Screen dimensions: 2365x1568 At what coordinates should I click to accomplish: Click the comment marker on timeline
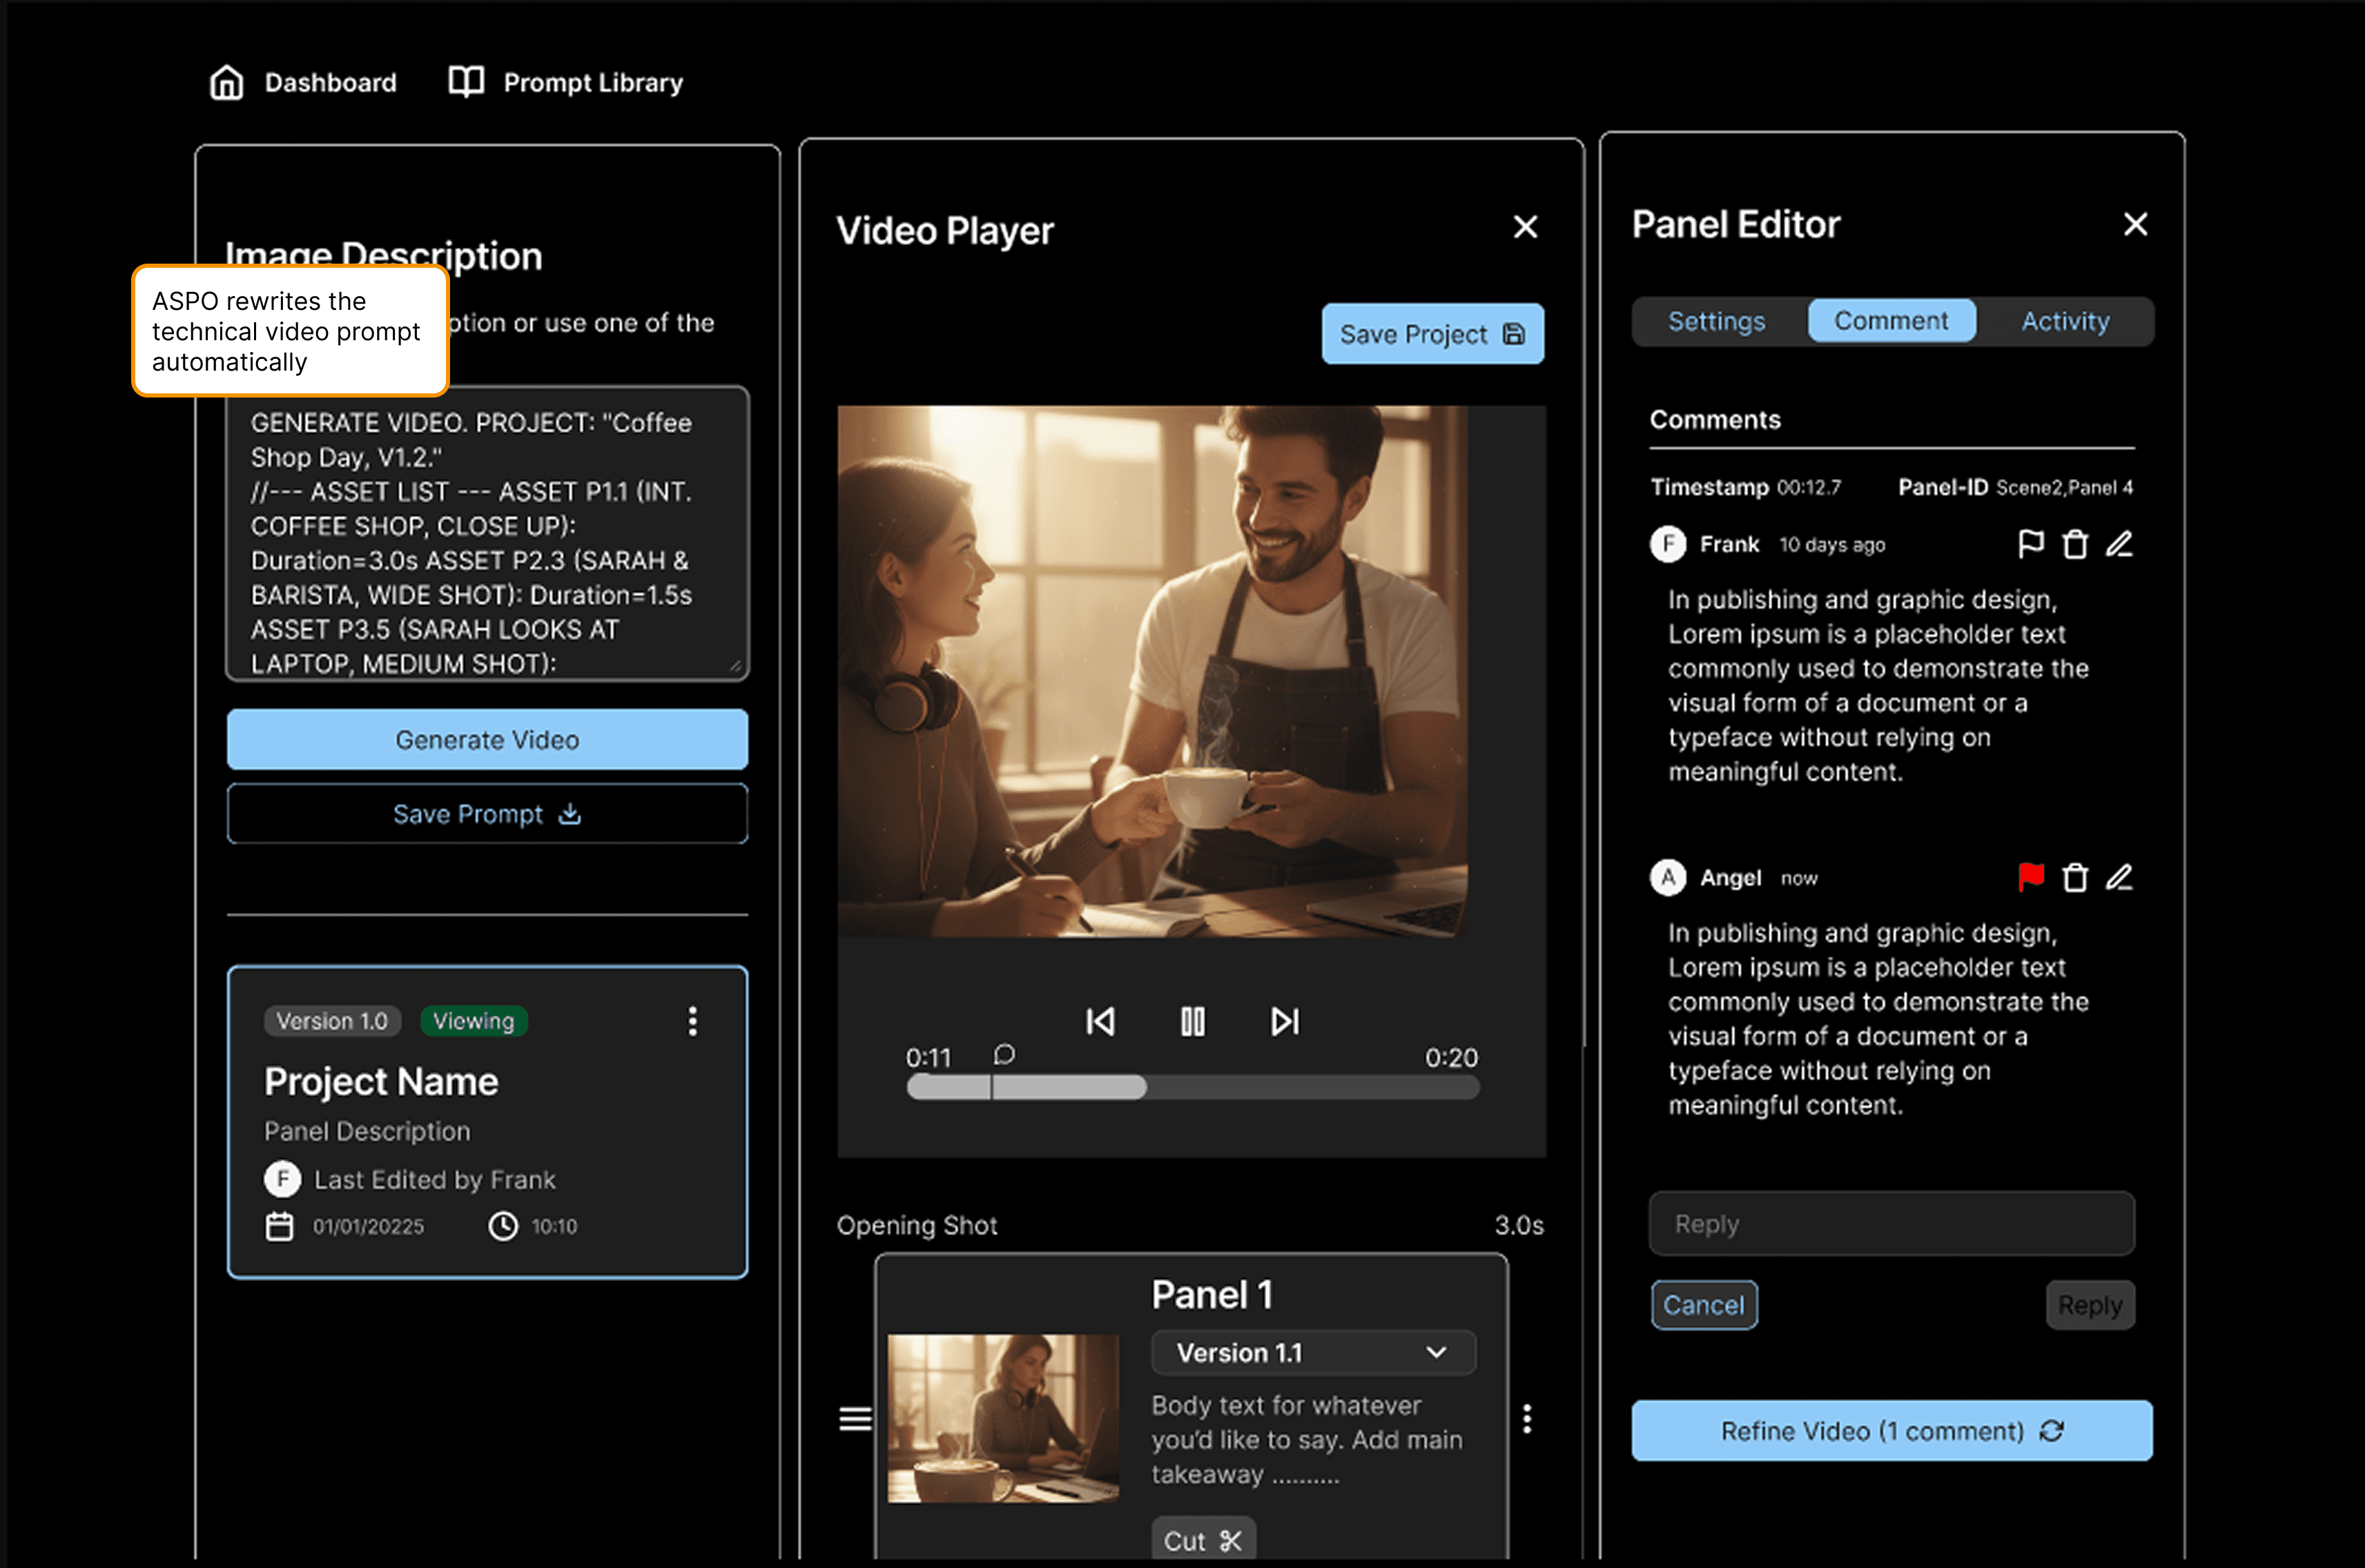tap(1004, 1055)
